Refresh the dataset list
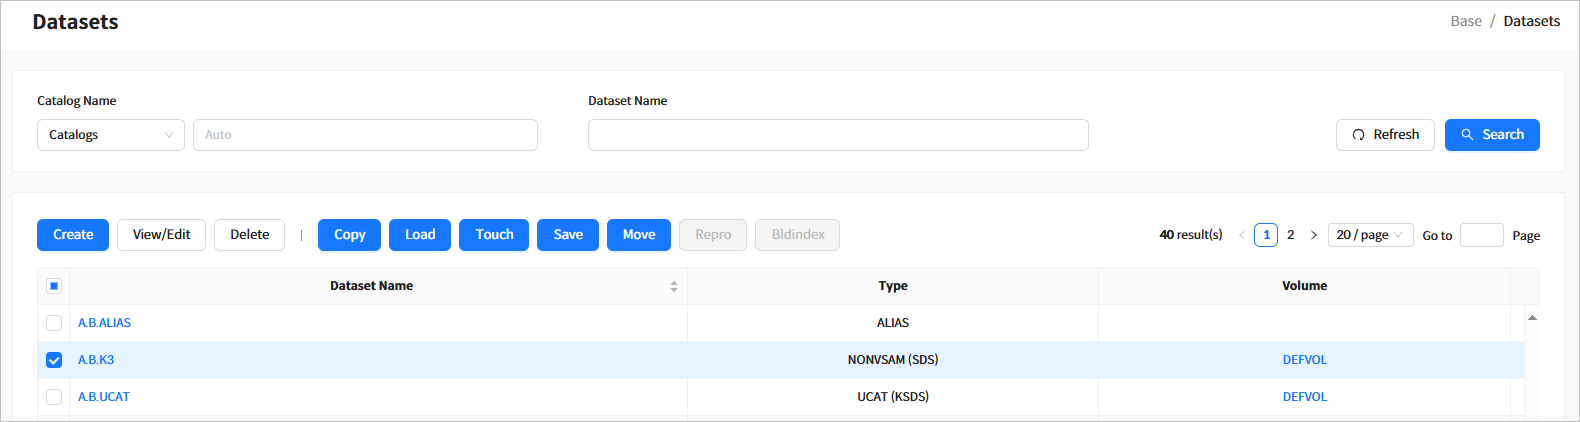This screenshot has width=1580, height=422. tap(1384, 135)
